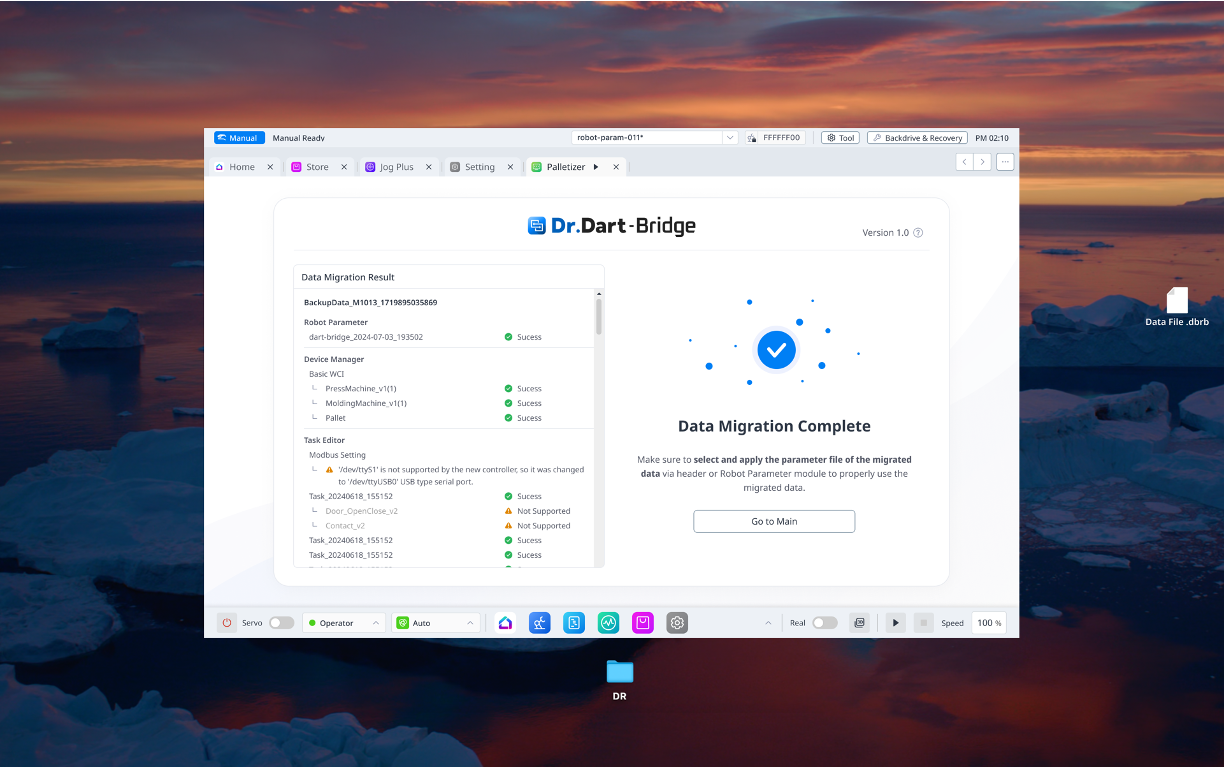Open the Operator role dropdown

344,623
